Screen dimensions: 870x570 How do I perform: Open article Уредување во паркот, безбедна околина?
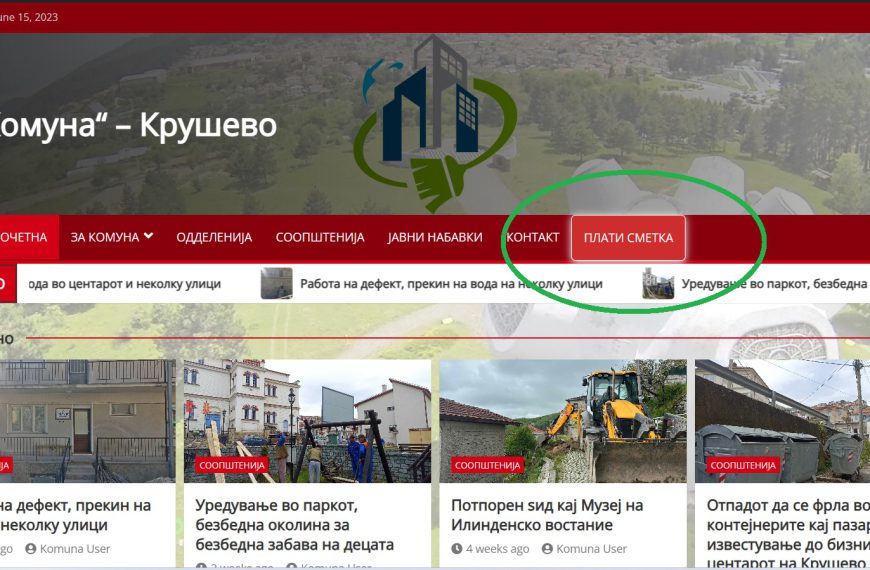295,525
